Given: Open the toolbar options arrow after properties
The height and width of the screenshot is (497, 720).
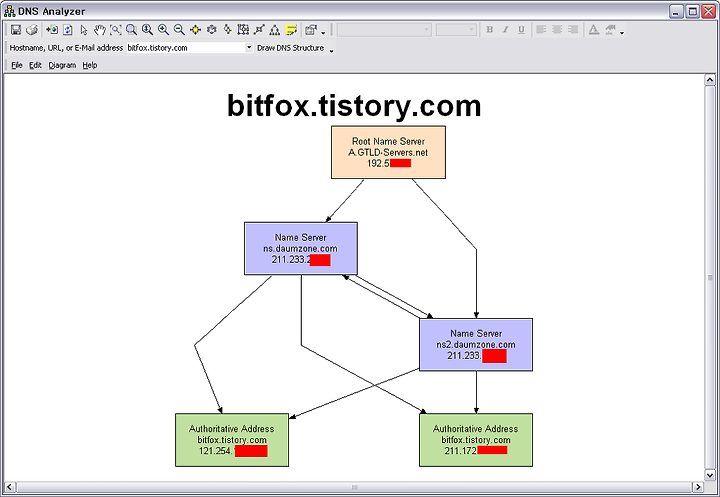Looking at the screenshot, I should 323,33.
